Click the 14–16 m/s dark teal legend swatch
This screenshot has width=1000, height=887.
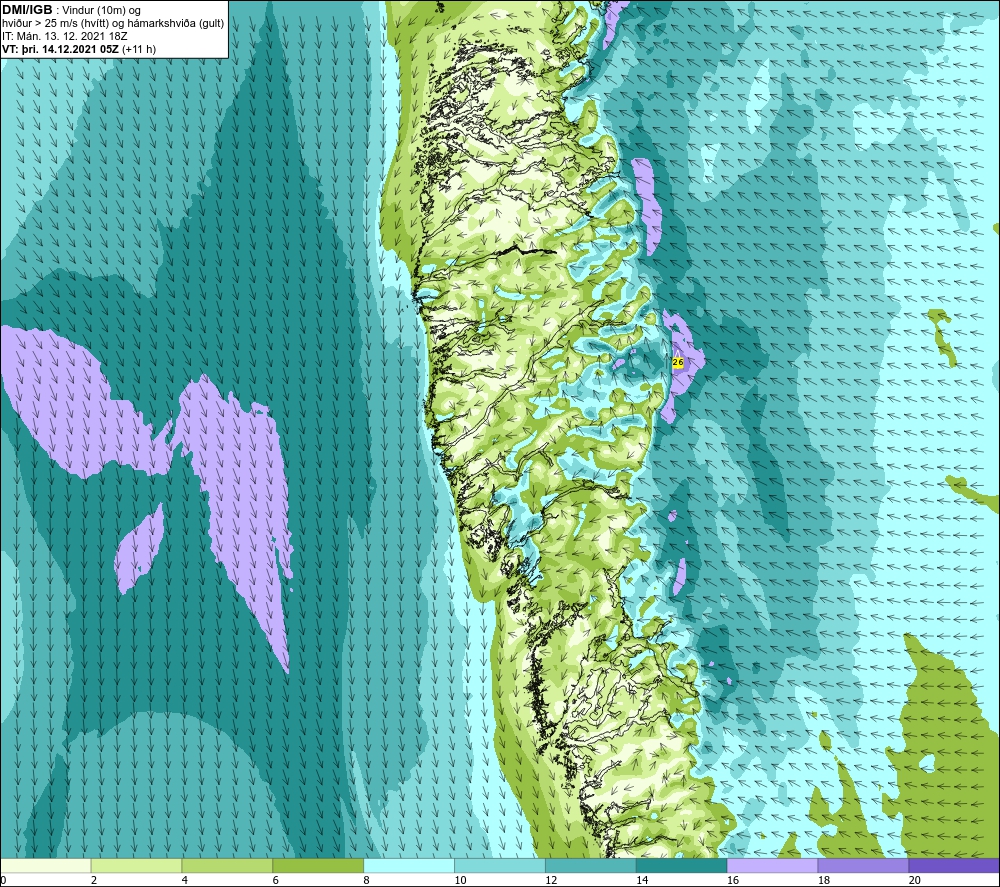[681, 866]
